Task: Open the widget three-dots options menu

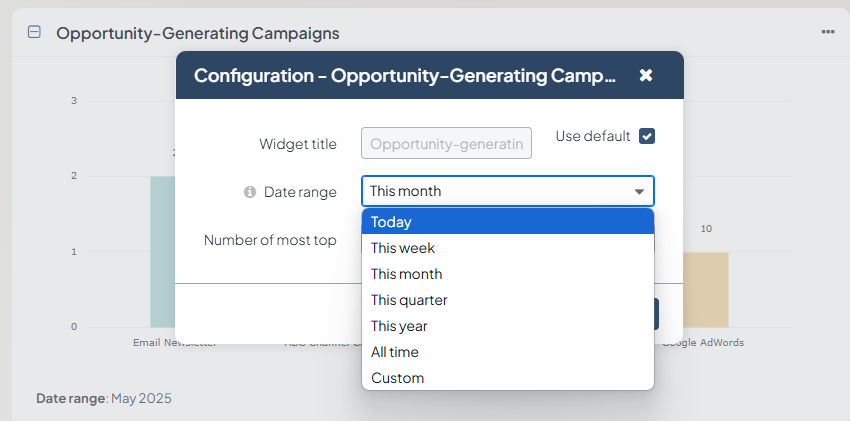Action: [x=827, y=32]
